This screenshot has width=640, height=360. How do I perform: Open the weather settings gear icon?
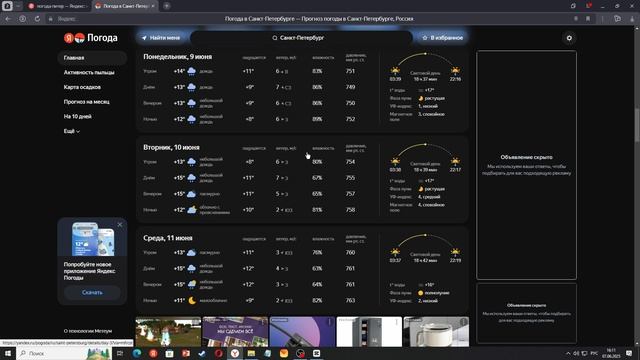point(569,38)
